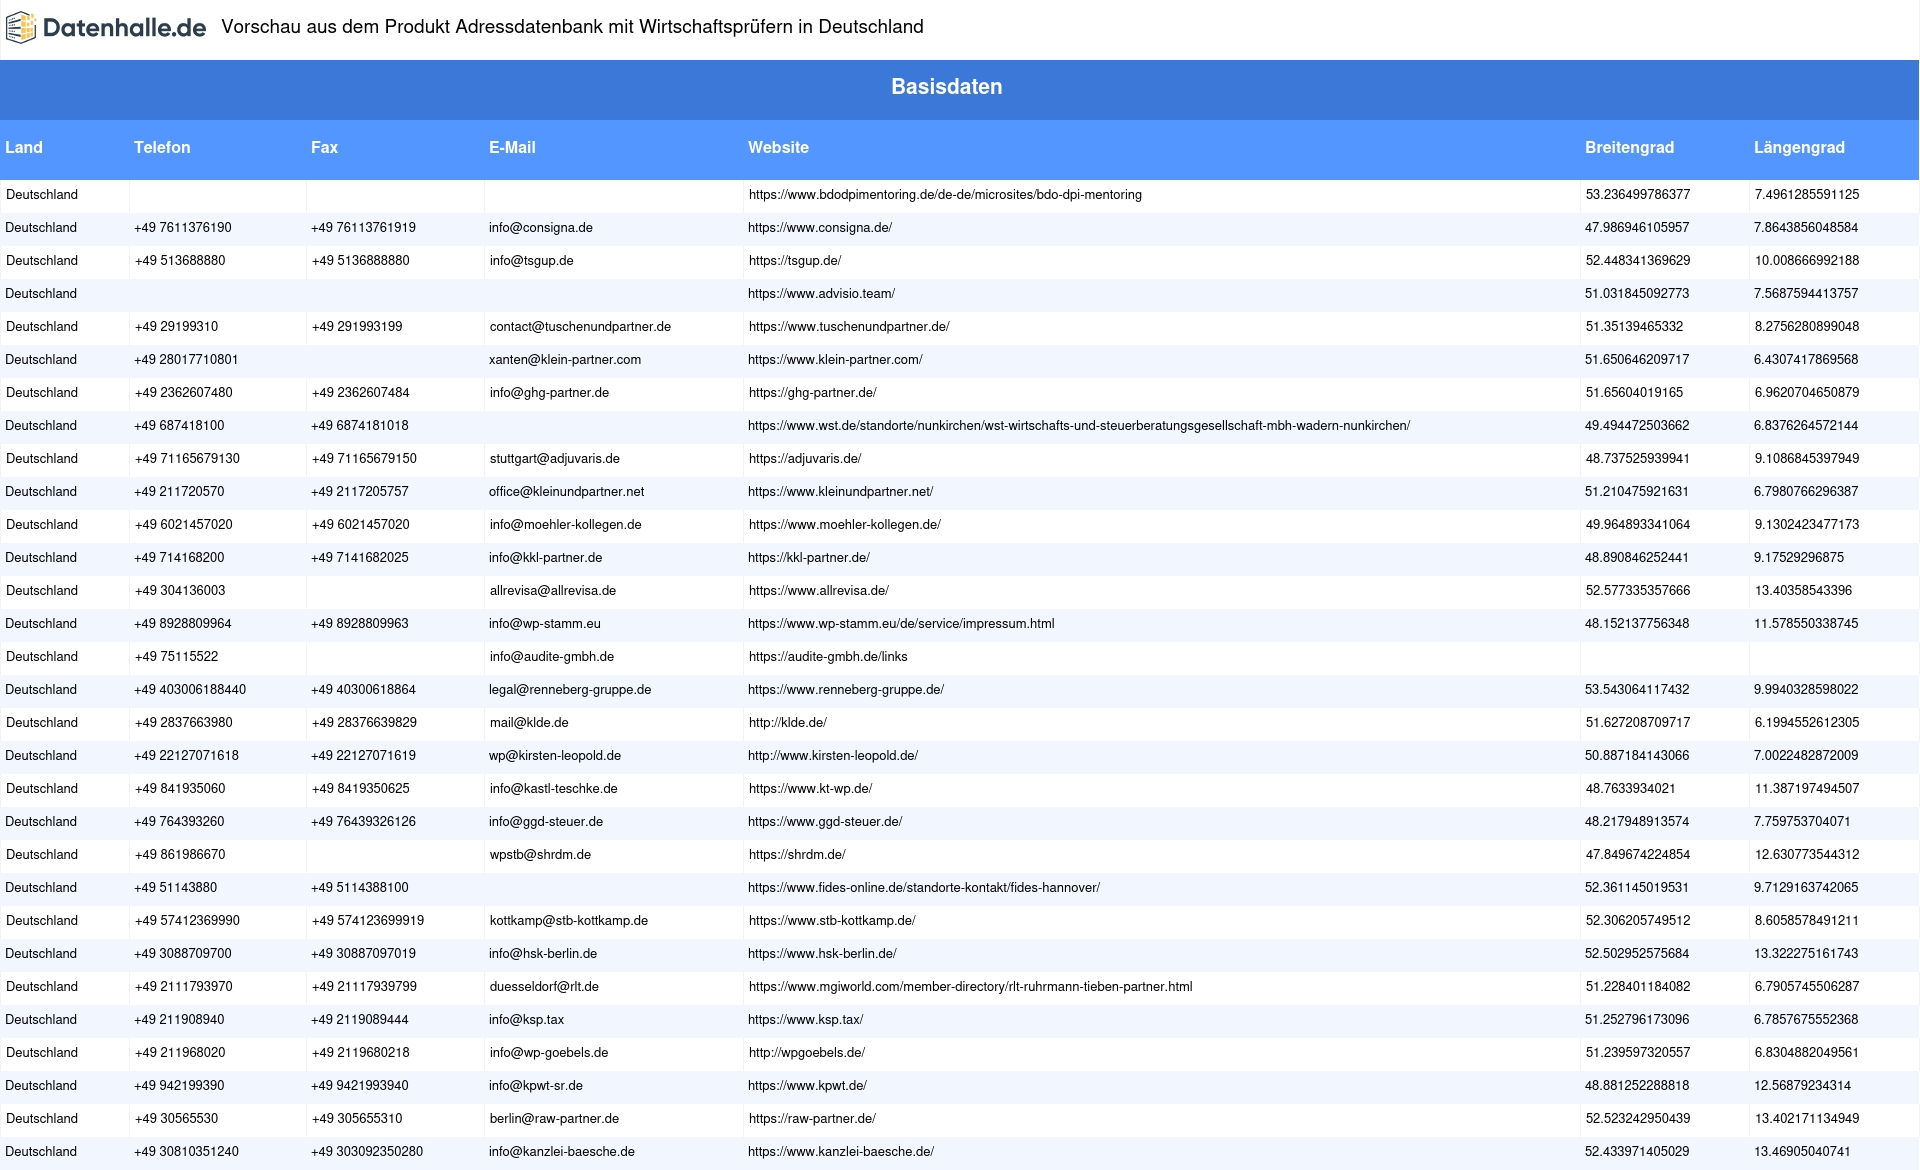Click the Fax column header
The width and height of the screenshot is (1920, 1170).
tap(324, 147)
